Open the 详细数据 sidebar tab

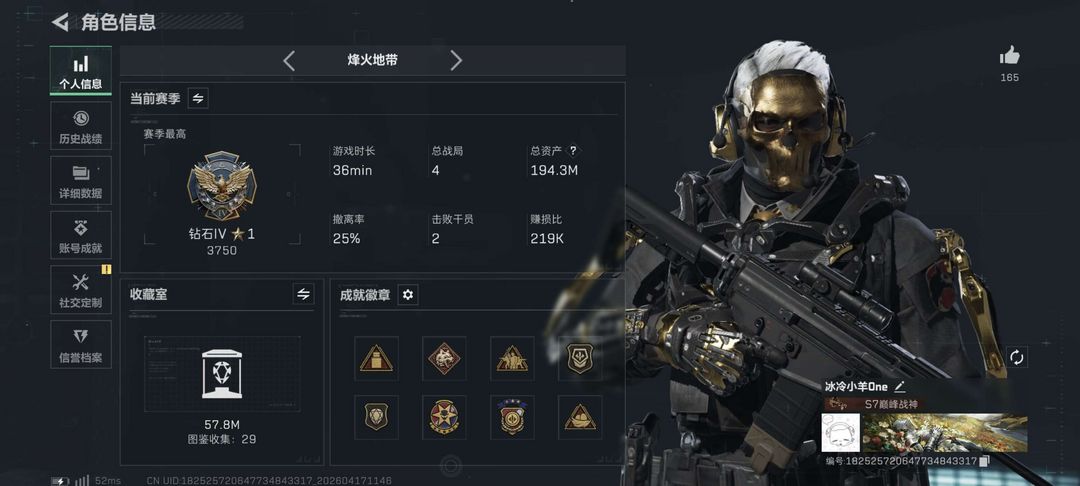[x=81, y=180]
